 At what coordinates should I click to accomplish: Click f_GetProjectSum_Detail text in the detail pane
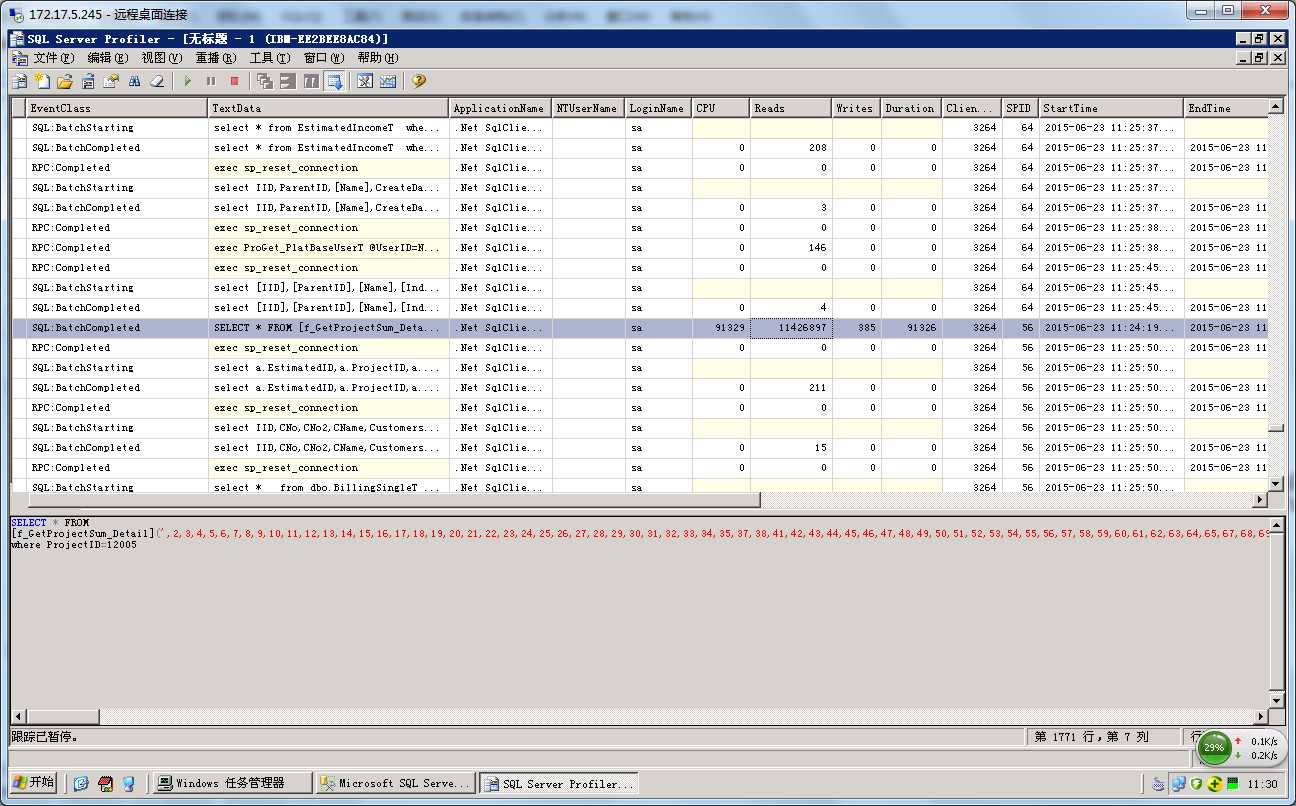[85, 534]
